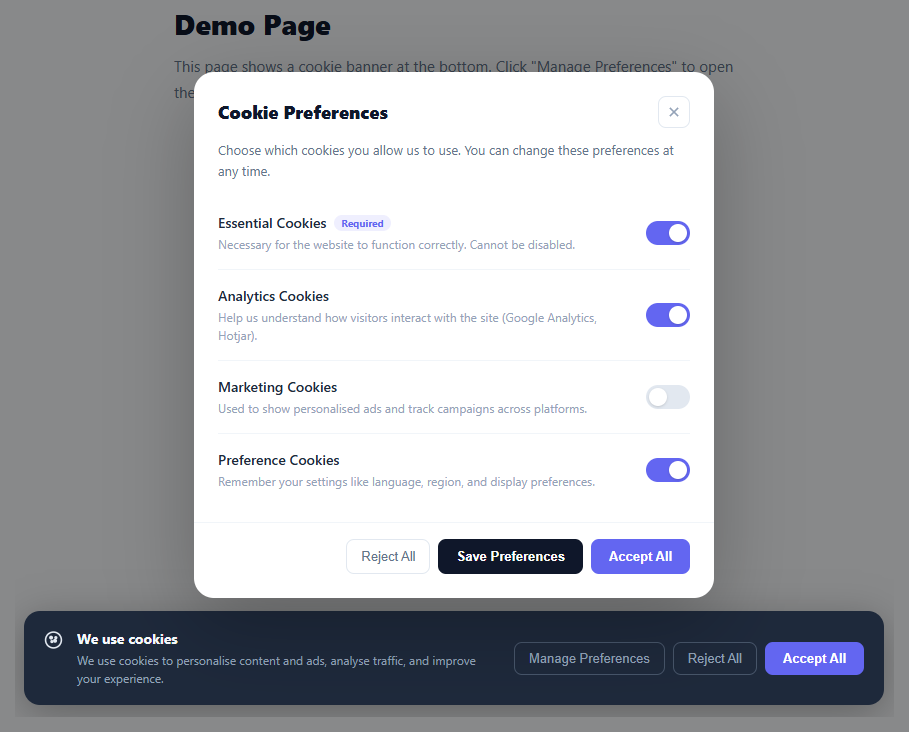Image resolution: width=909 pixels, height=732 pixels.
Task: Click the Demo Page heading
Action: (252, 26)
